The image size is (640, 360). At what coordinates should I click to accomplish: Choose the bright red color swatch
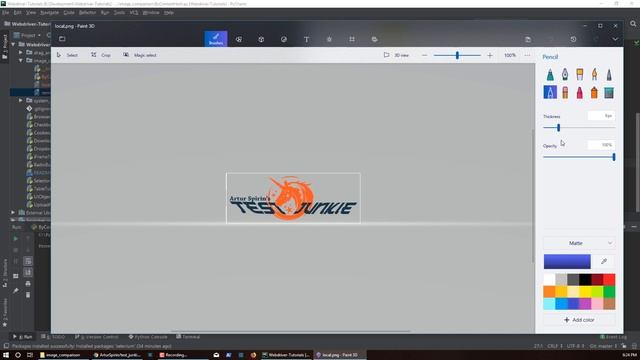pyautogui.click(x=609, y=280)
